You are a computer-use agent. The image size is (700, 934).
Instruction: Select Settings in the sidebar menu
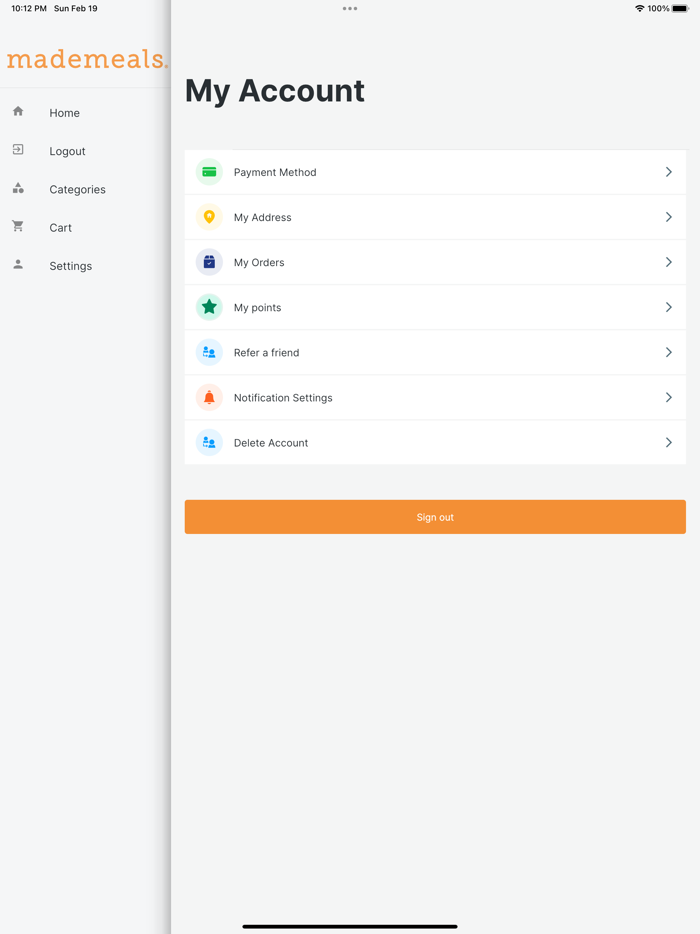[x=70, y=266]
